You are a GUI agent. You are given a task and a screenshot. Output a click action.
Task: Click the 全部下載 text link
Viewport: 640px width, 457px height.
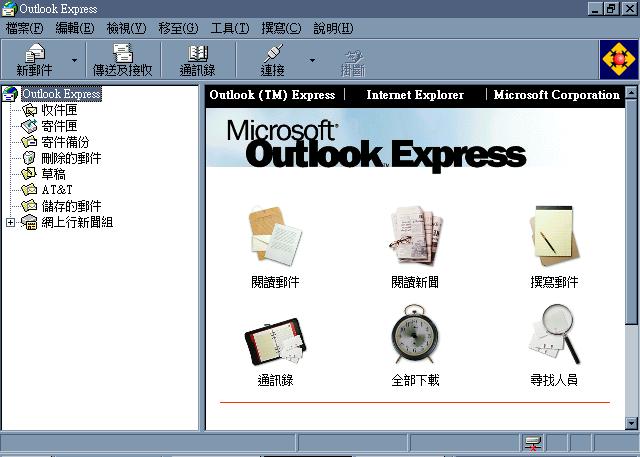415,380
